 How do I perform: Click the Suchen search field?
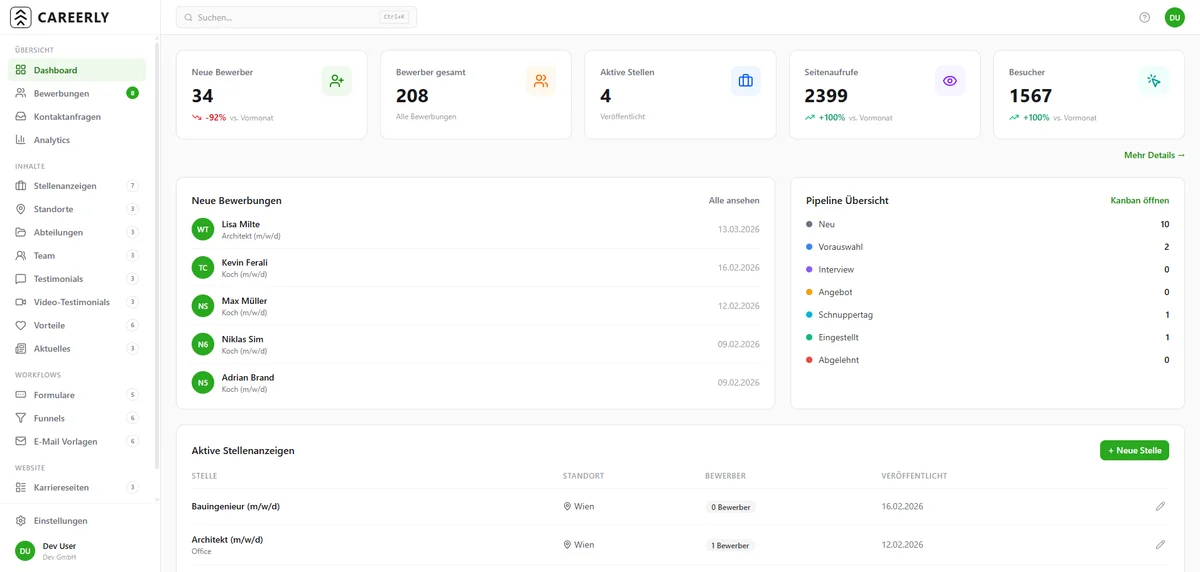(x=296, y=17)
